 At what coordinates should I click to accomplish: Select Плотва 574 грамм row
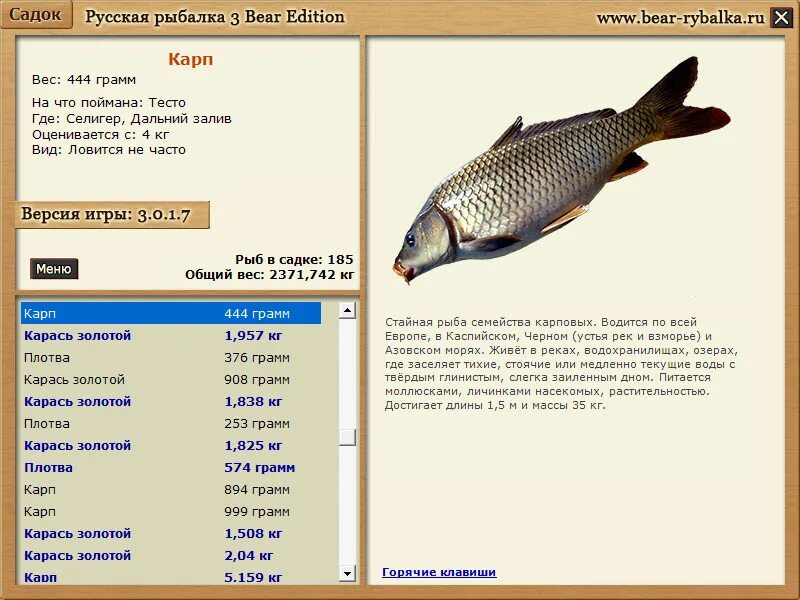click(171, 467)
